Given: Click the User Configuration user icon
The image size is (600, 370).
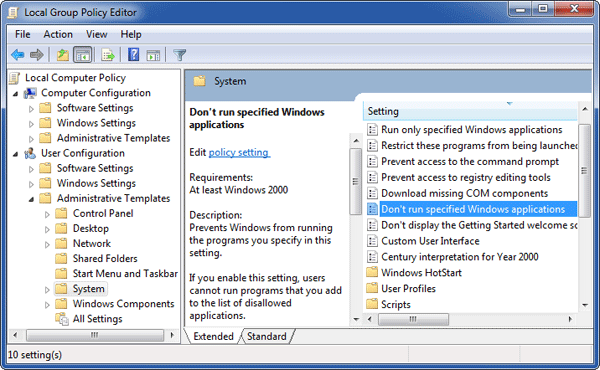Looking at the screenshot, I should (x=30, y=153).
